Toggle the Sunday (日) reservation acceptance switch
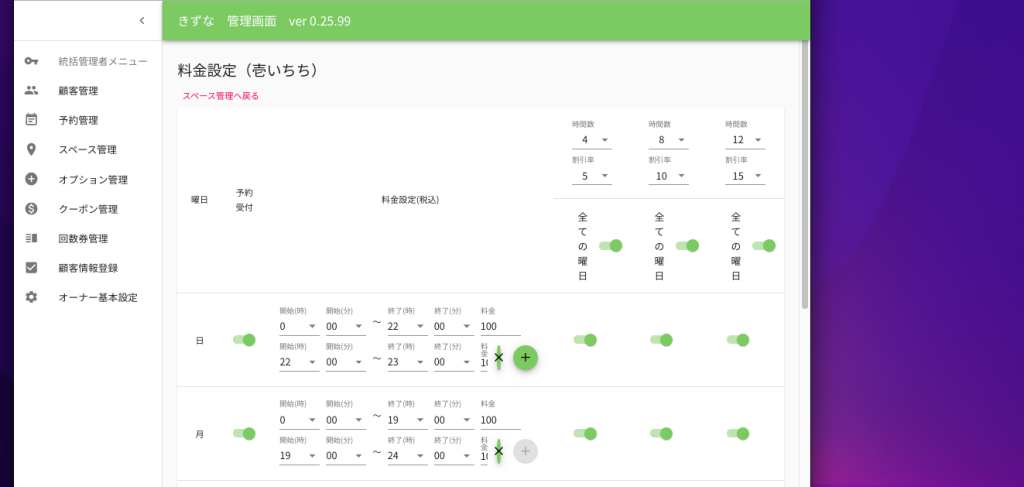The image size is (1024, 487). [x=244, y=340]
